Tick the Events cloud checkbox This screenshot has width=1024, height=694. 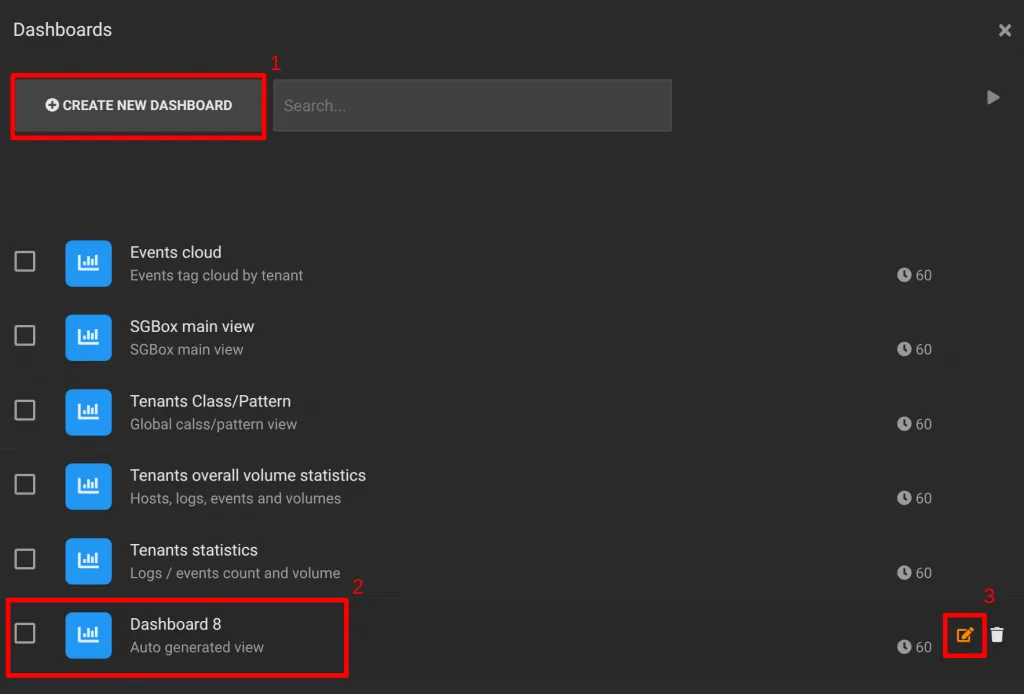point(25,261)
